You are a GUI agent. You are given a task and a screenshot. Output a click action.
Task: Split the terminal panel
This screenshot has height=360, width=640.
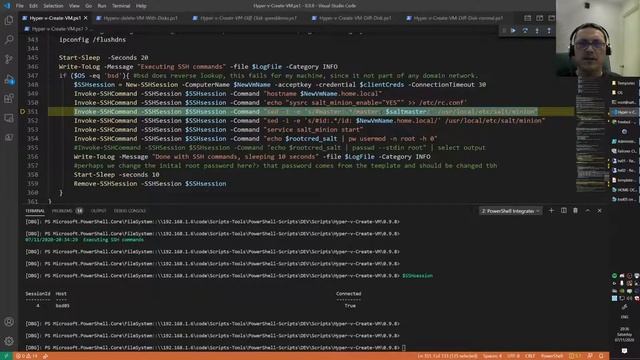coord(564,211)
